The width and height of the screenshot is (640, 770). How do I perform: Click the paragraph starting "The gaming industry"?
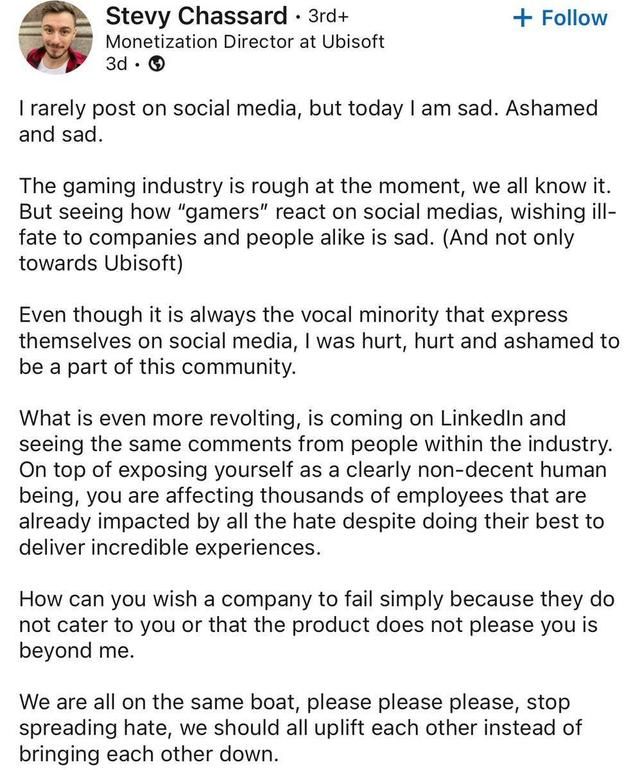coord(318,225)
